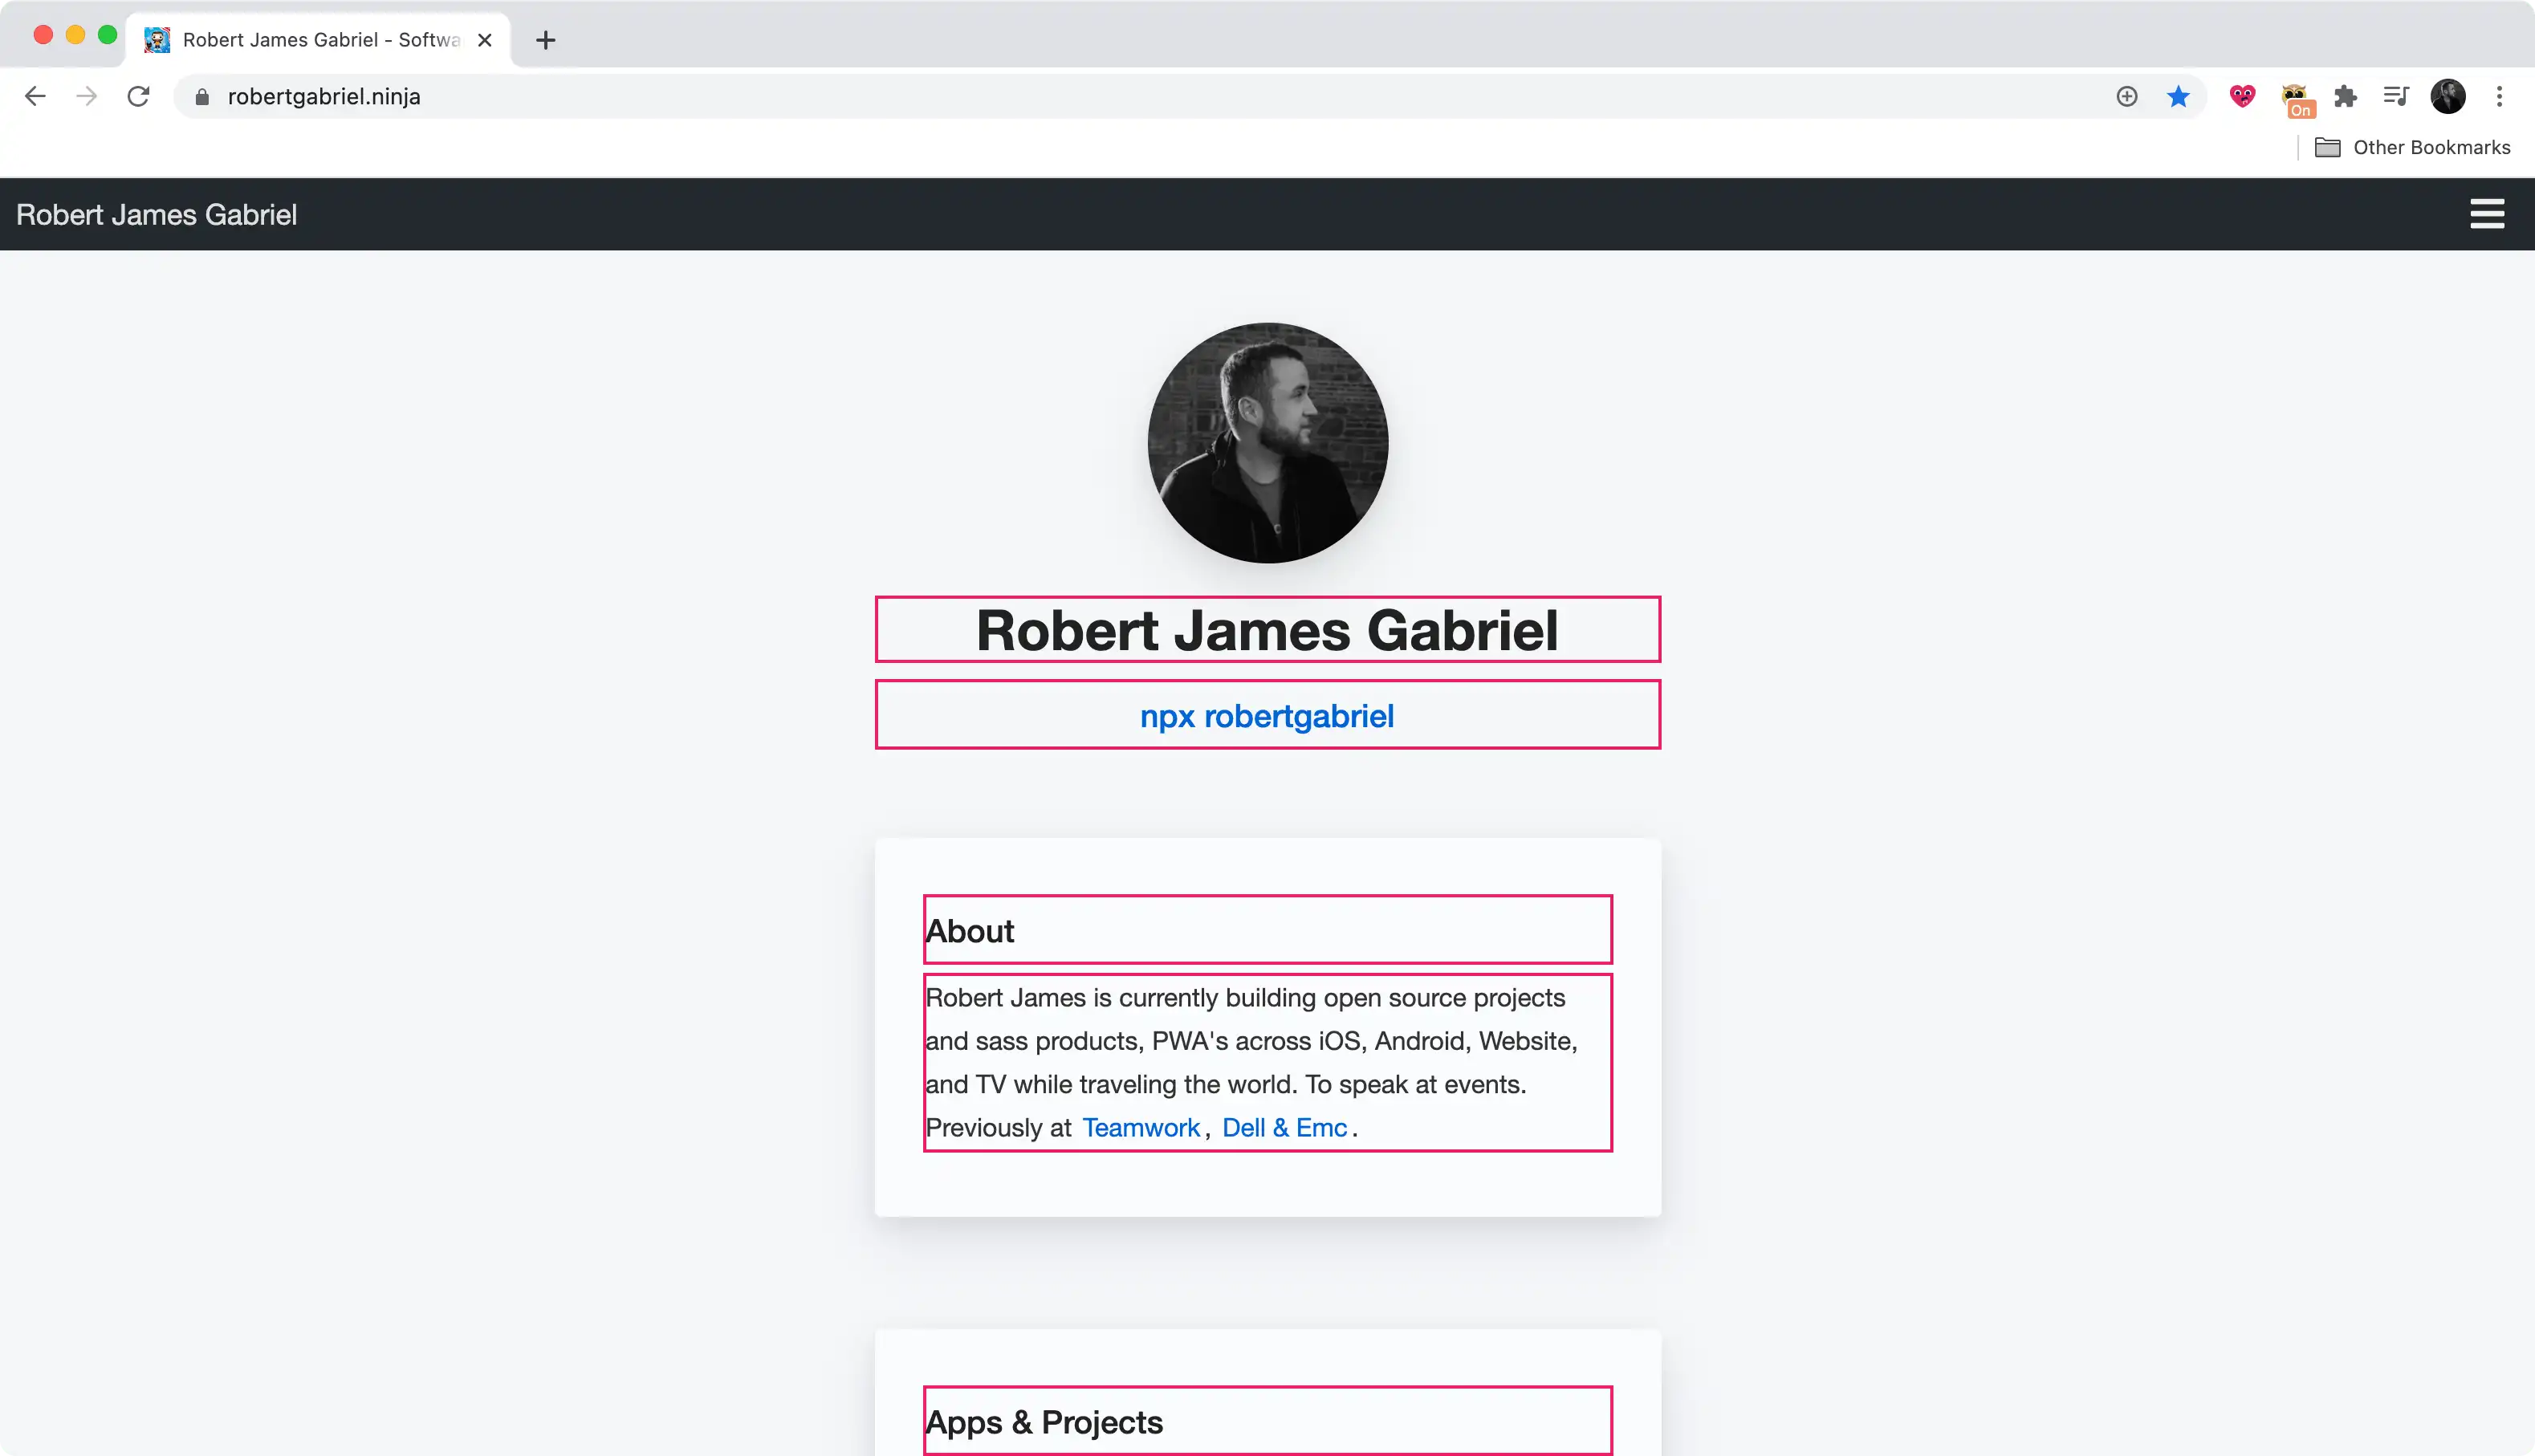
Task: Open the Chrome profile avatar
Action: [2448, 96]
